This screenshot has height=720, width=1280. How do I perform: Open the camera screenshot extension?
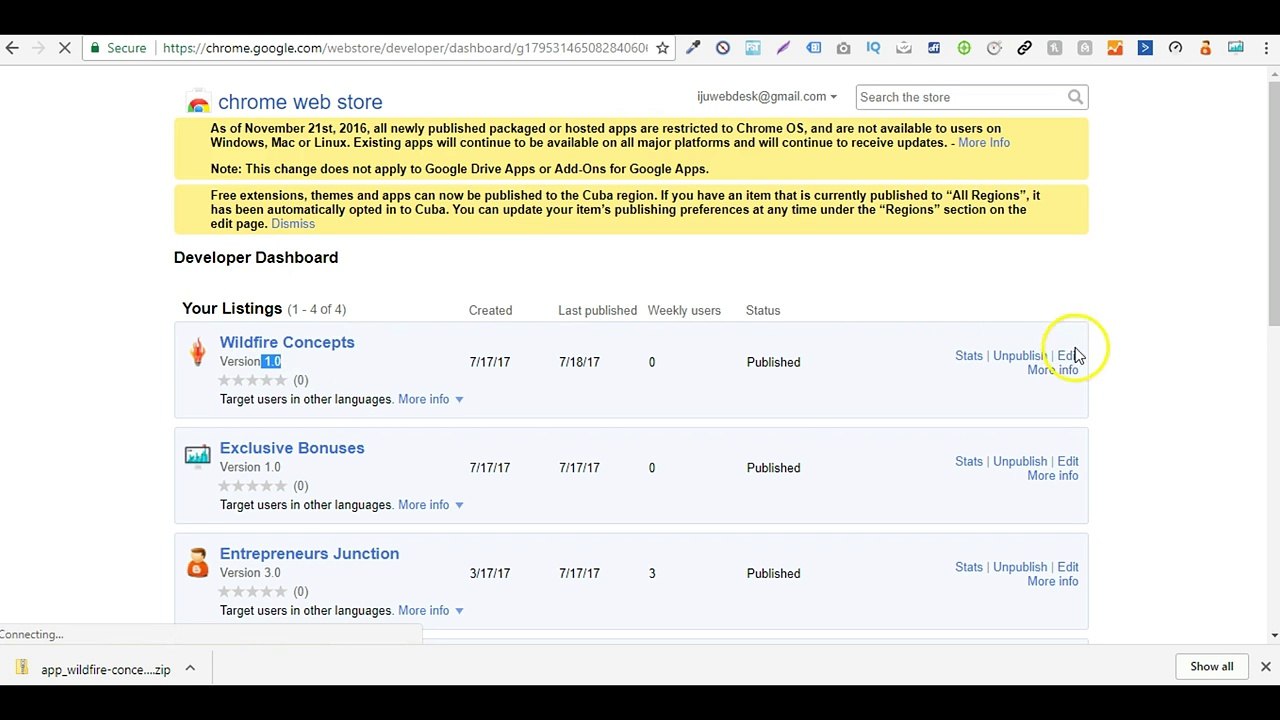[x=843, y=48]
